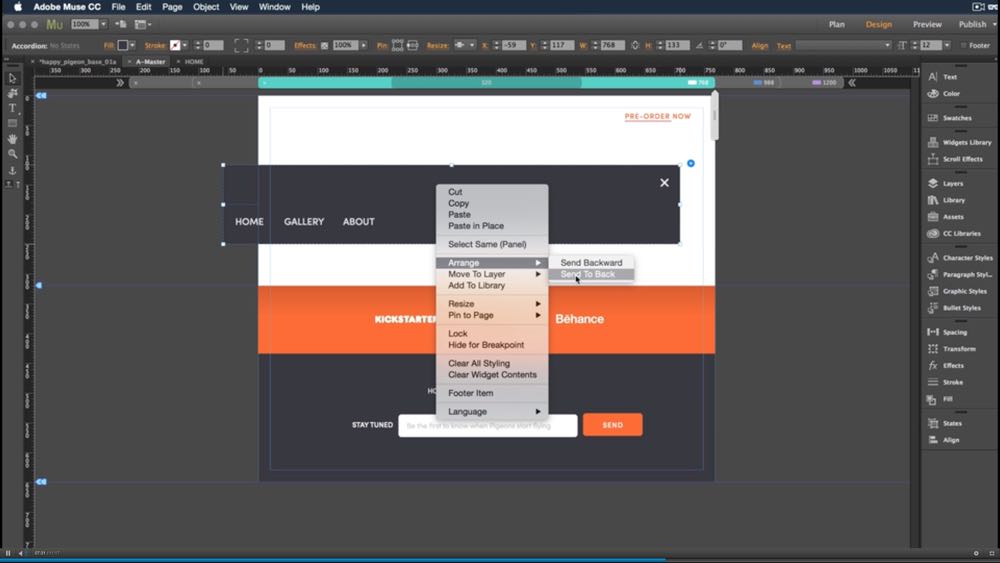
Task: Expand the opacity slider arrow
Action: [364, 45]
